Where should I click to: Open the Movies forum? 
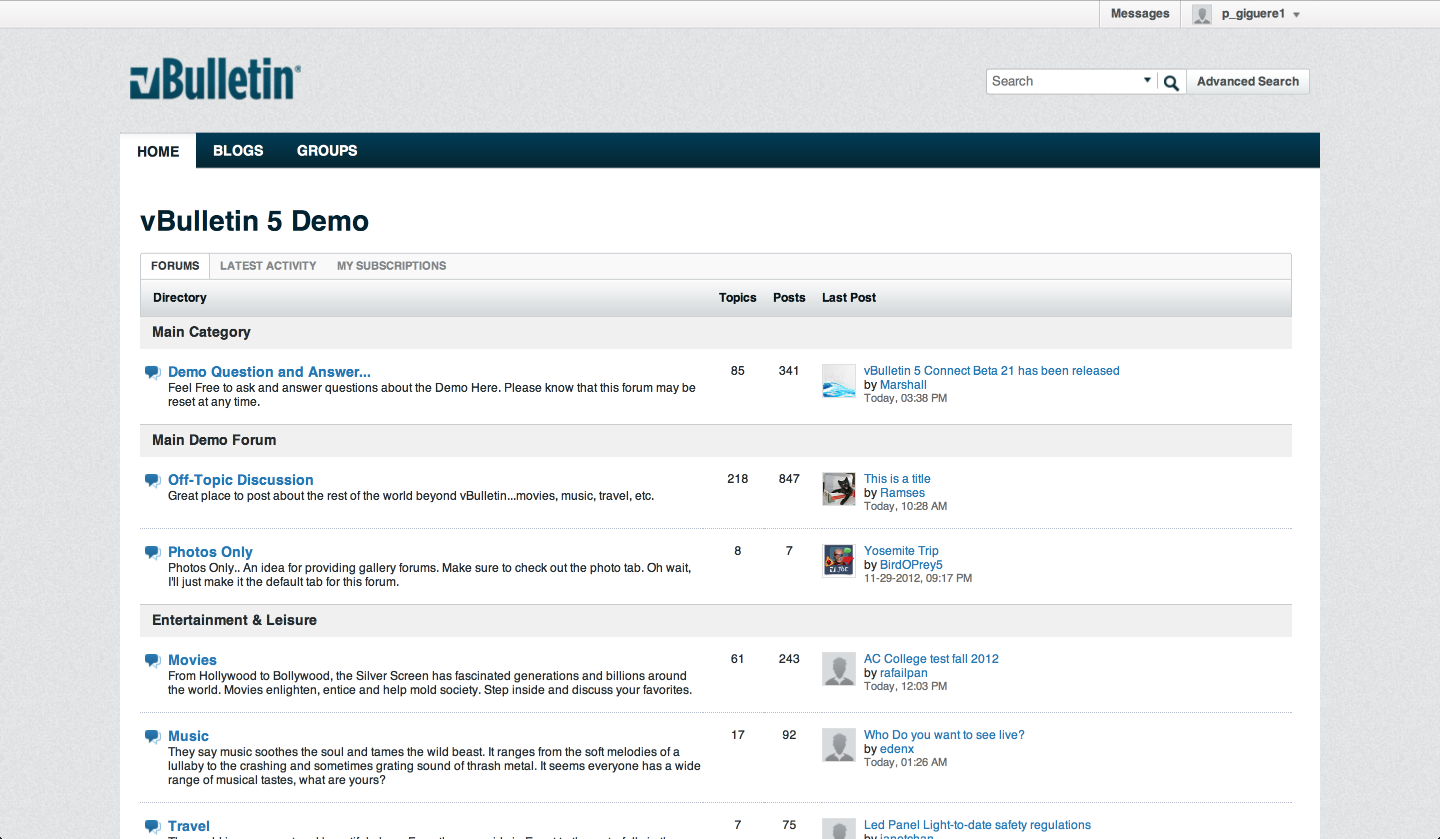click(192, 660)
